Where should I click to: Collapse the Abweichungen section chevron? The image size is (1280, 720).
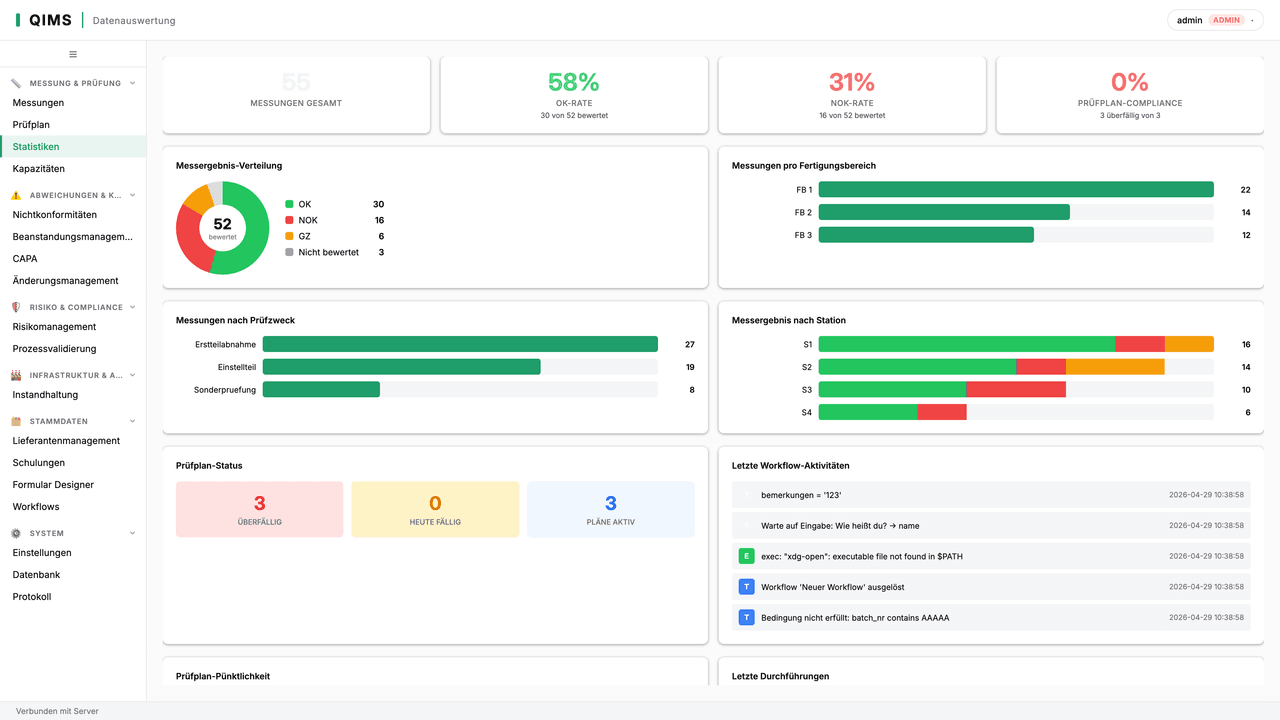coord(133,195)
